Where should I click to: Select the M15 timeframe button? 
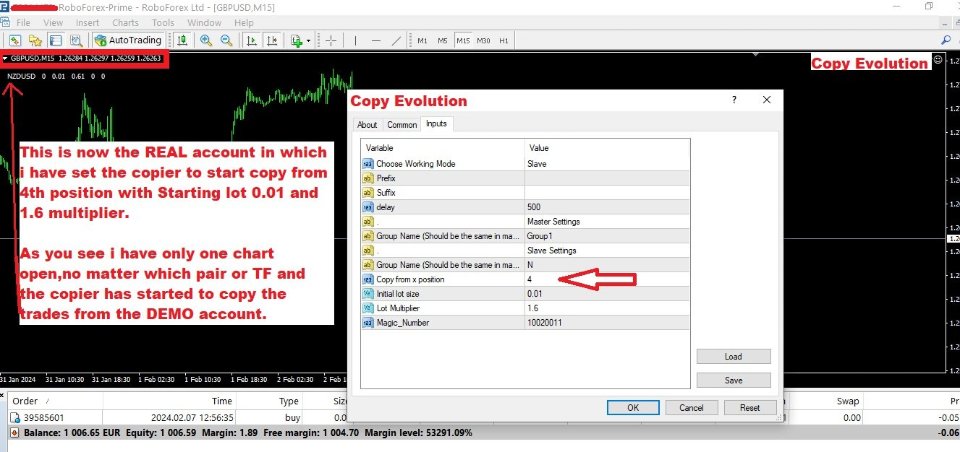click(x=463, y=40)
